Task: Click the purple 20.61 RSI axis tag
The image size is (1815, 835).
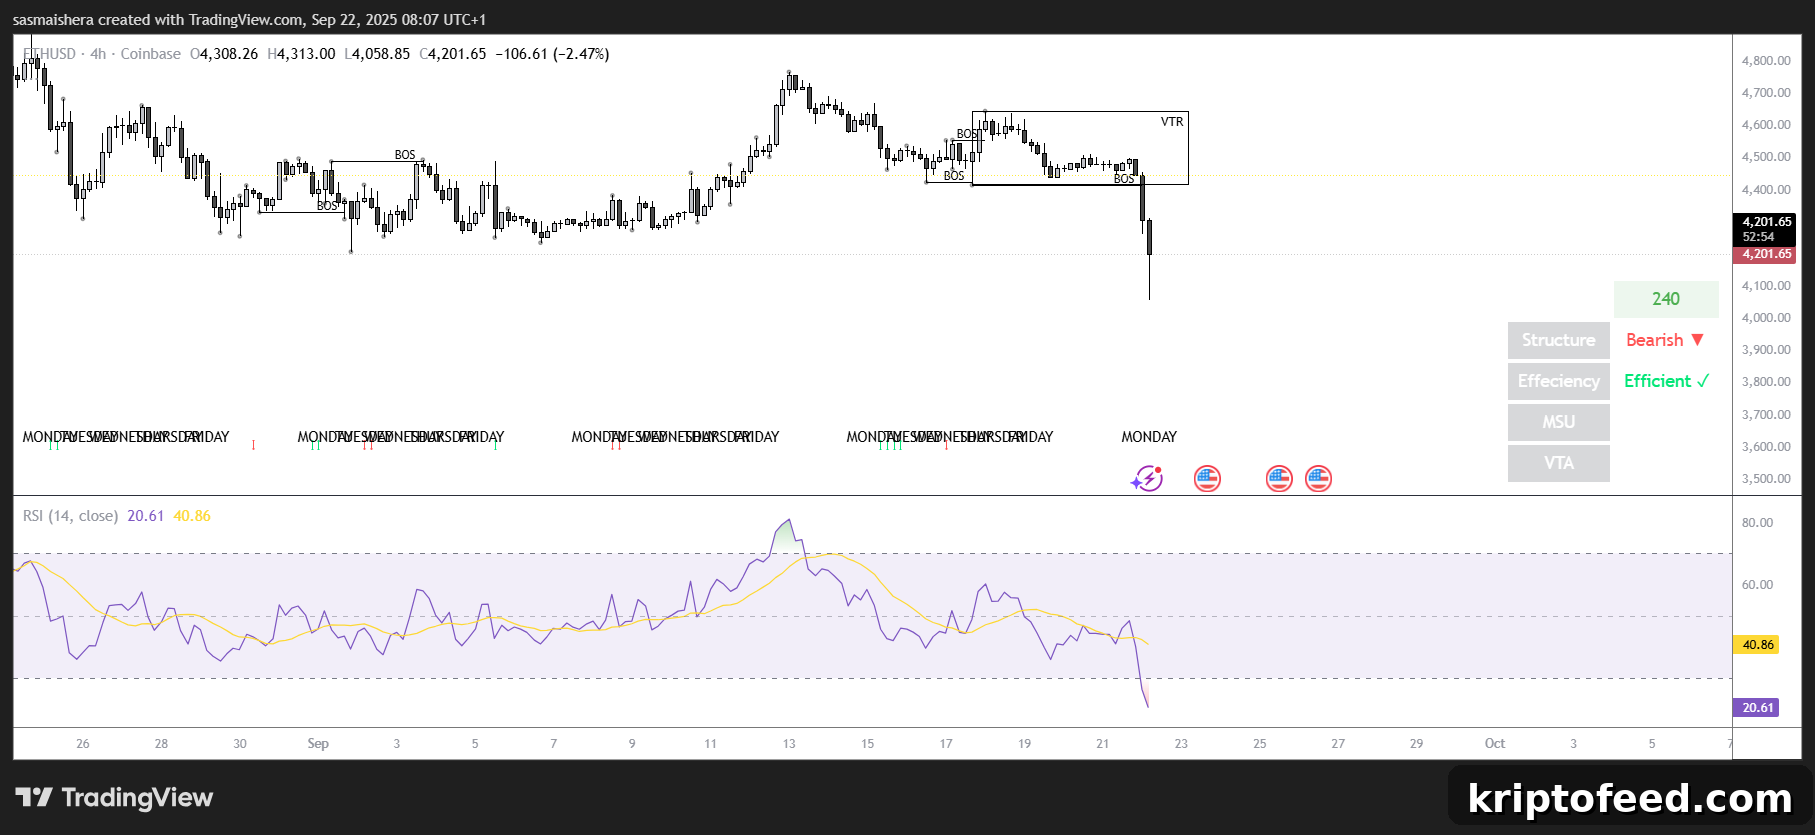Action: coord(1756,708)
